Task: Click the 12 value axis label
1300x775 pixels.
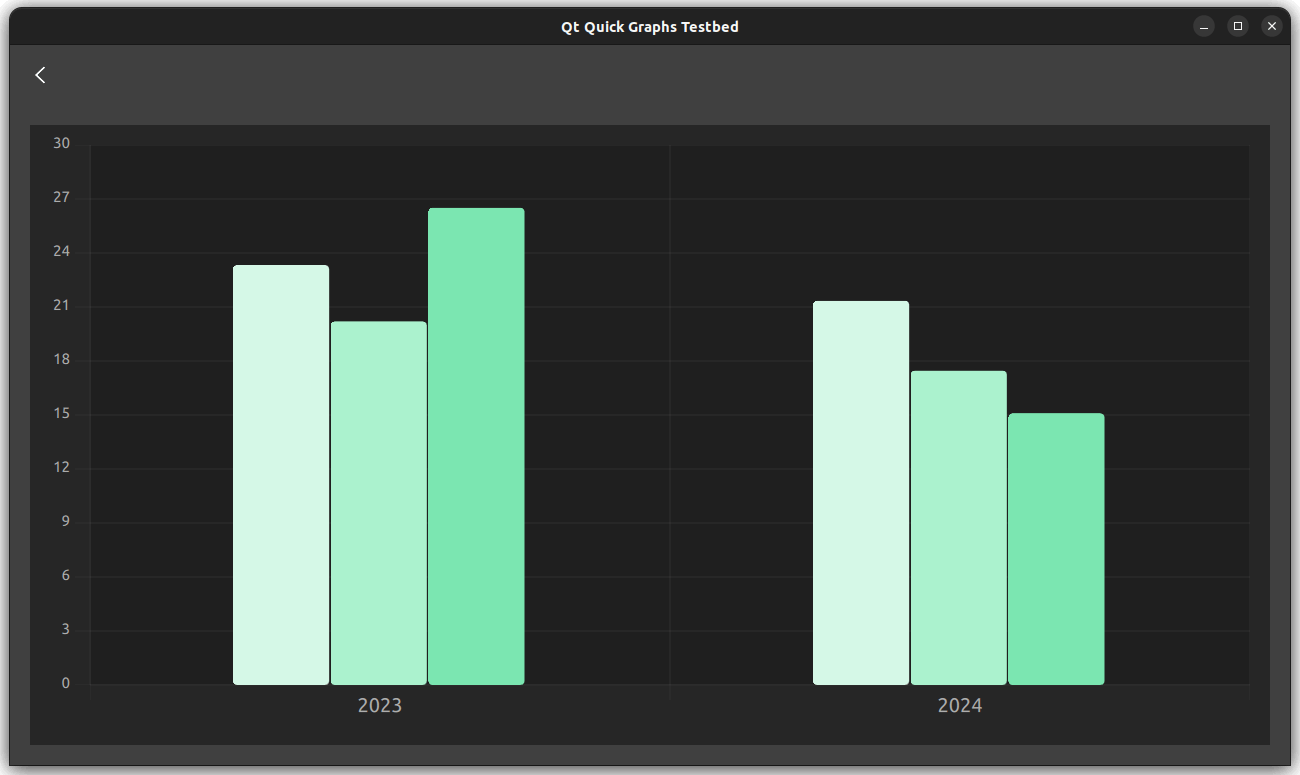Action: [x=62, y=468]
